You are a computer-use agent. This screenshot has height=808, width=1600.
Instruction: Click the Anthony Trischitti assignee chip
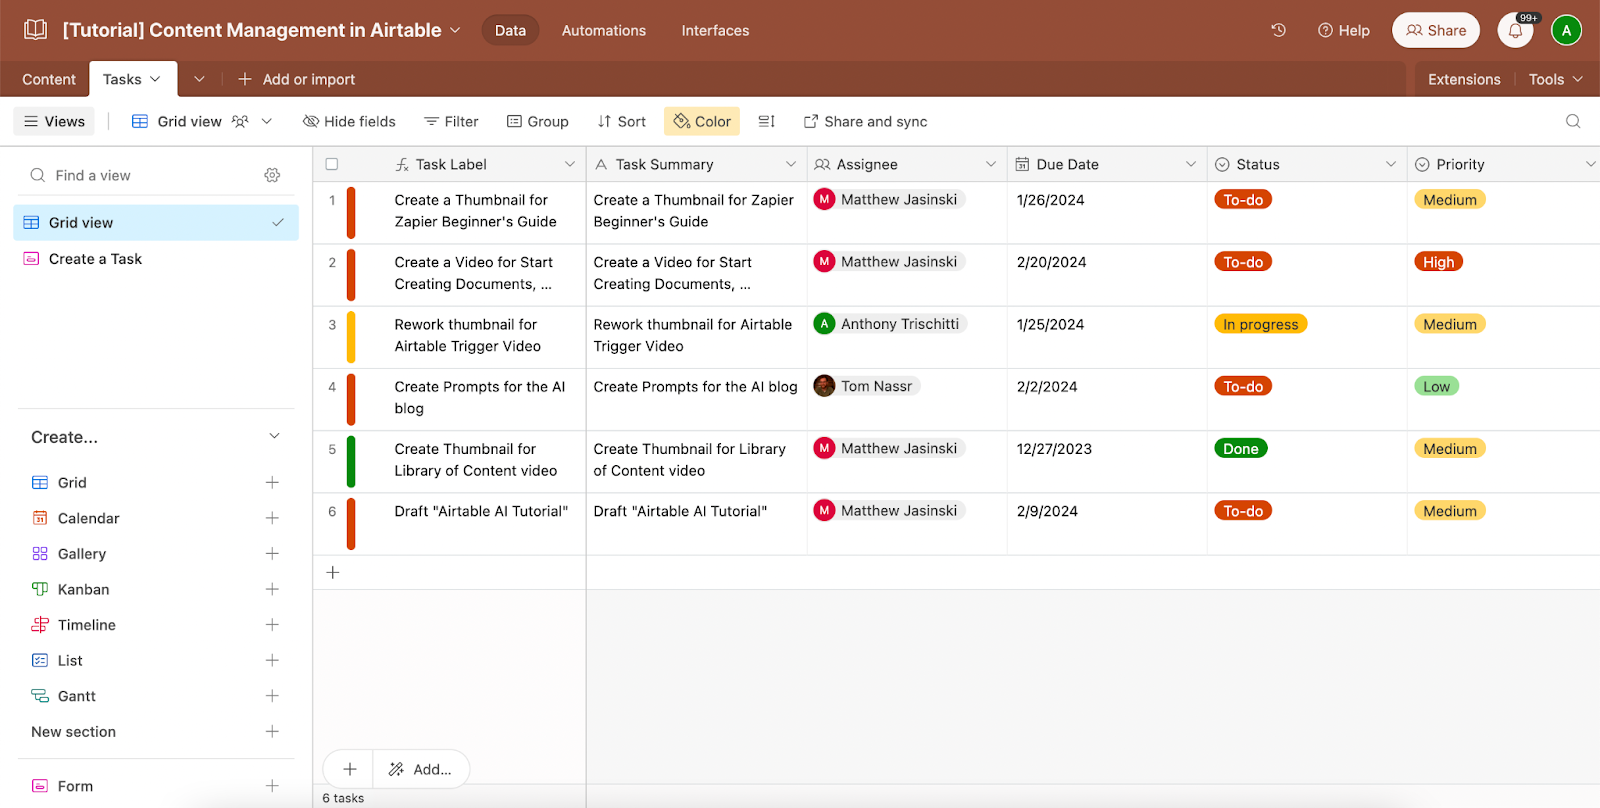(x=889, y=324)
